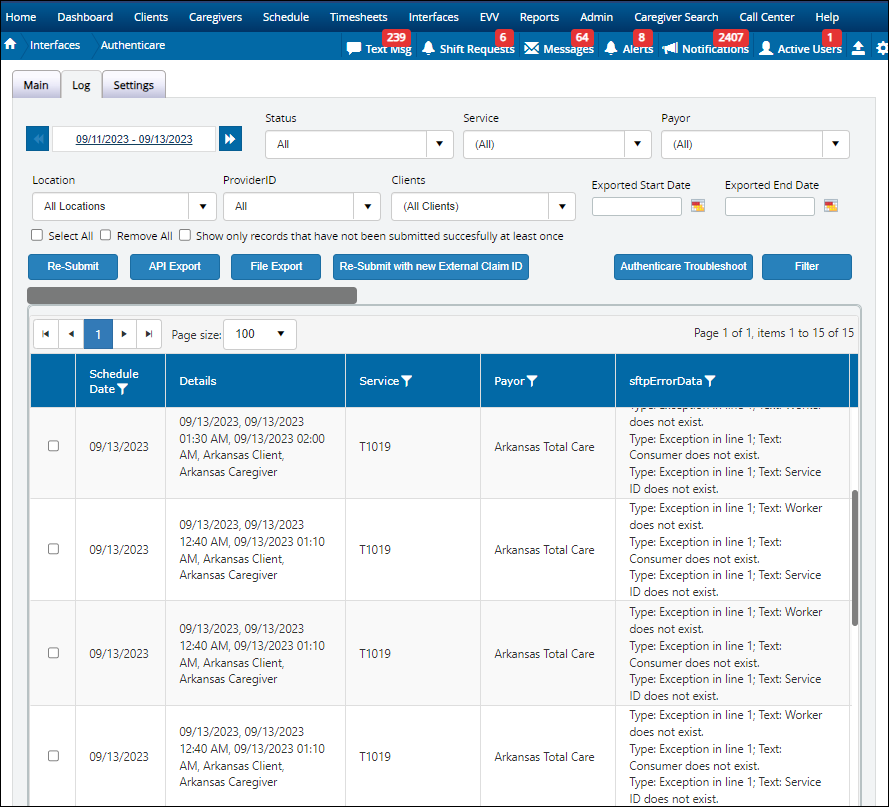
Task: Click the grid vertical scrollbar thumb
Action: [855, 558]
